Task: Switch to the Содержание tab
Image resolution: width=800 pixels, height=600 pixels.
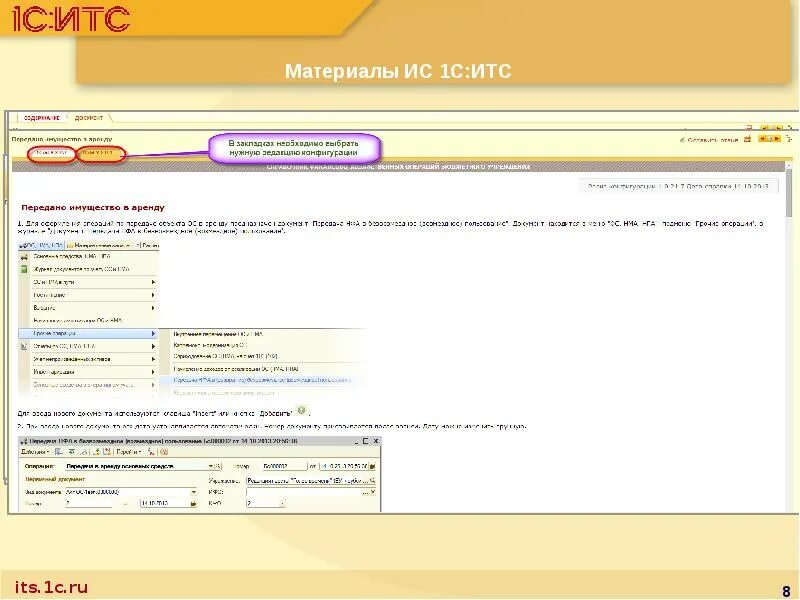Action: coord(41,118)
